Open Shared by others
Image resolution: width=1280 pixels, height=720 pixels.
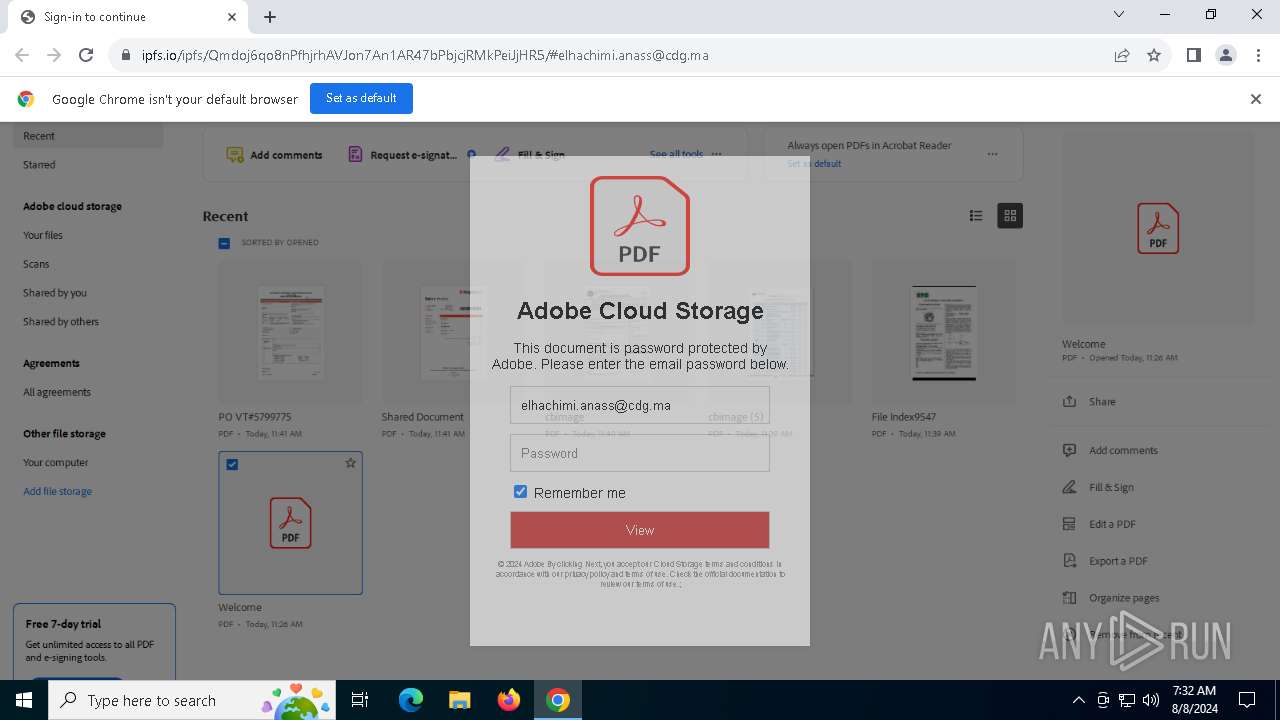click(x=61, y=322)
